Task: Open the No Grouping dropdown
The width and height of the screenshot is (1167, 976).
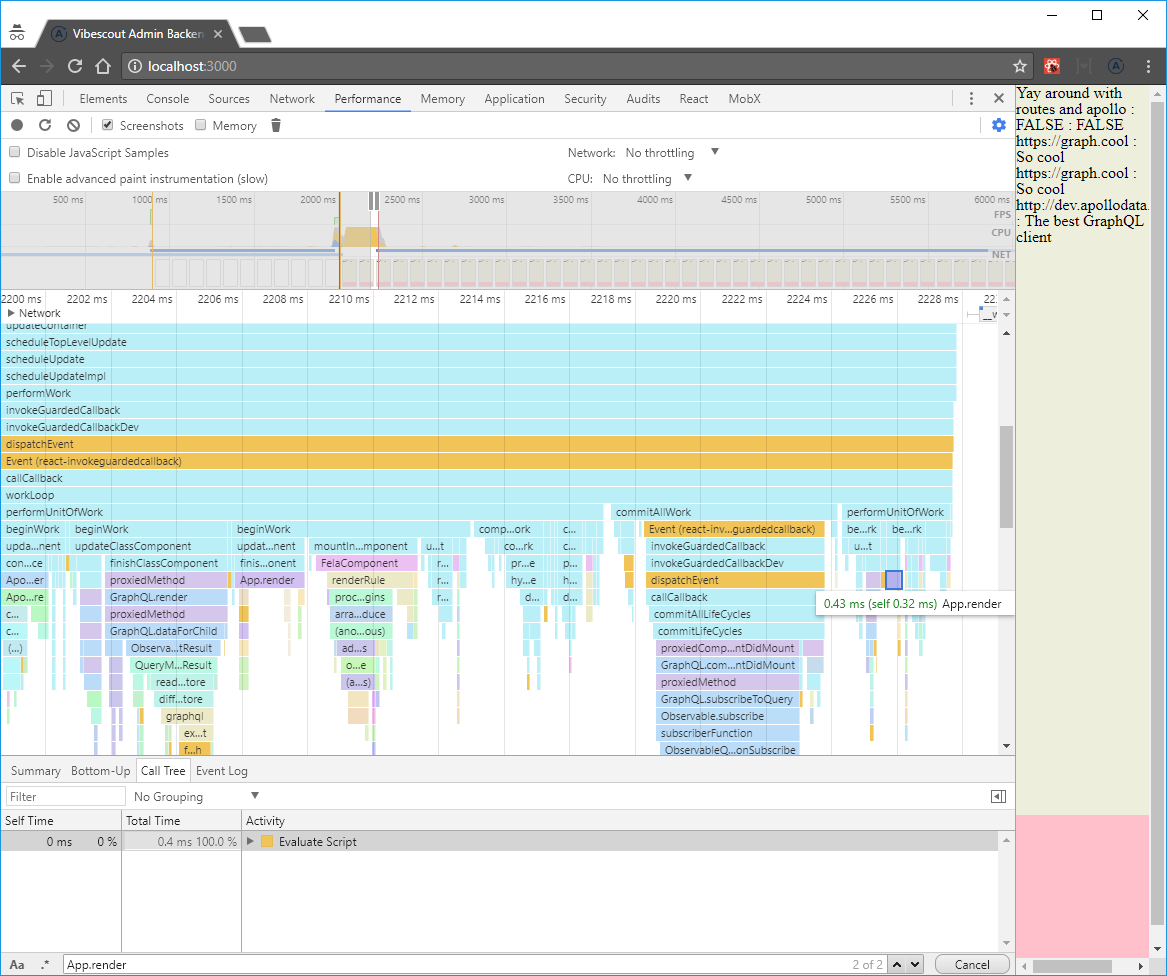Action: click(x=196, y=797)
